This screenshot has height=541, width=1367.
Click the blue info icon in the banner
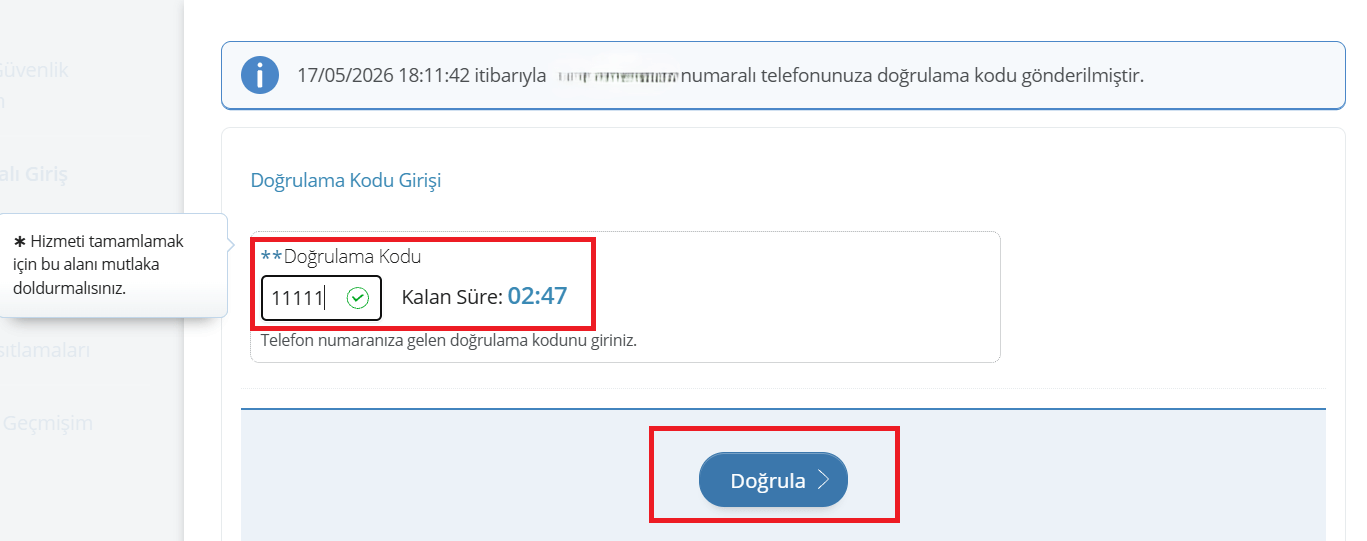pyautogui.click(x=260, y=76)
